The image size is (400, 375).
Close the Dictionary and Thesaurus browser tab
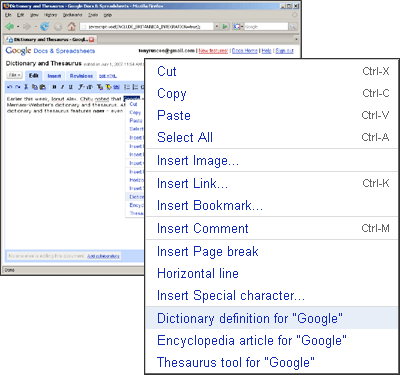[x=92, y=40]
